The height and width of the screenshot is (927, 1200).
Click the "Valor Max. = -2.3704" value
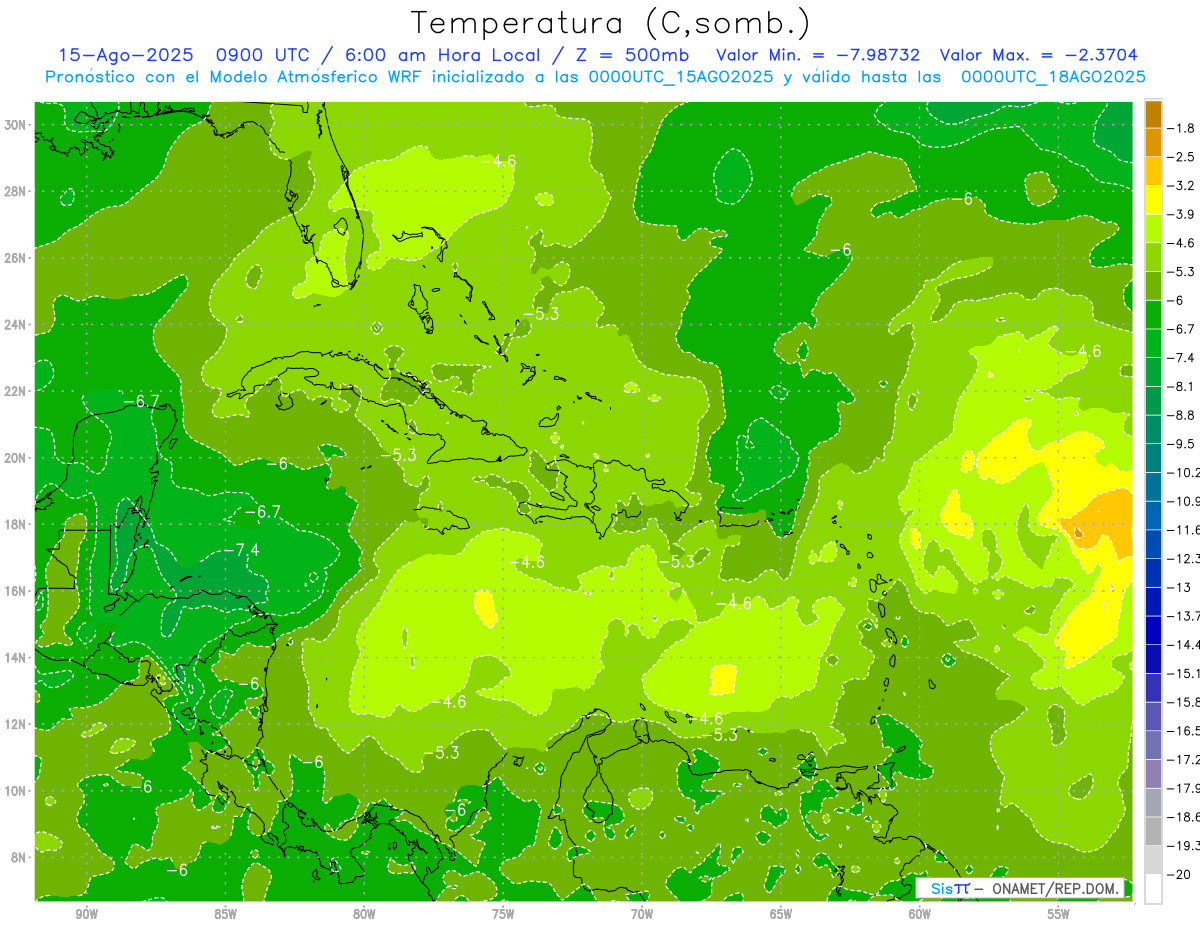1039,55
